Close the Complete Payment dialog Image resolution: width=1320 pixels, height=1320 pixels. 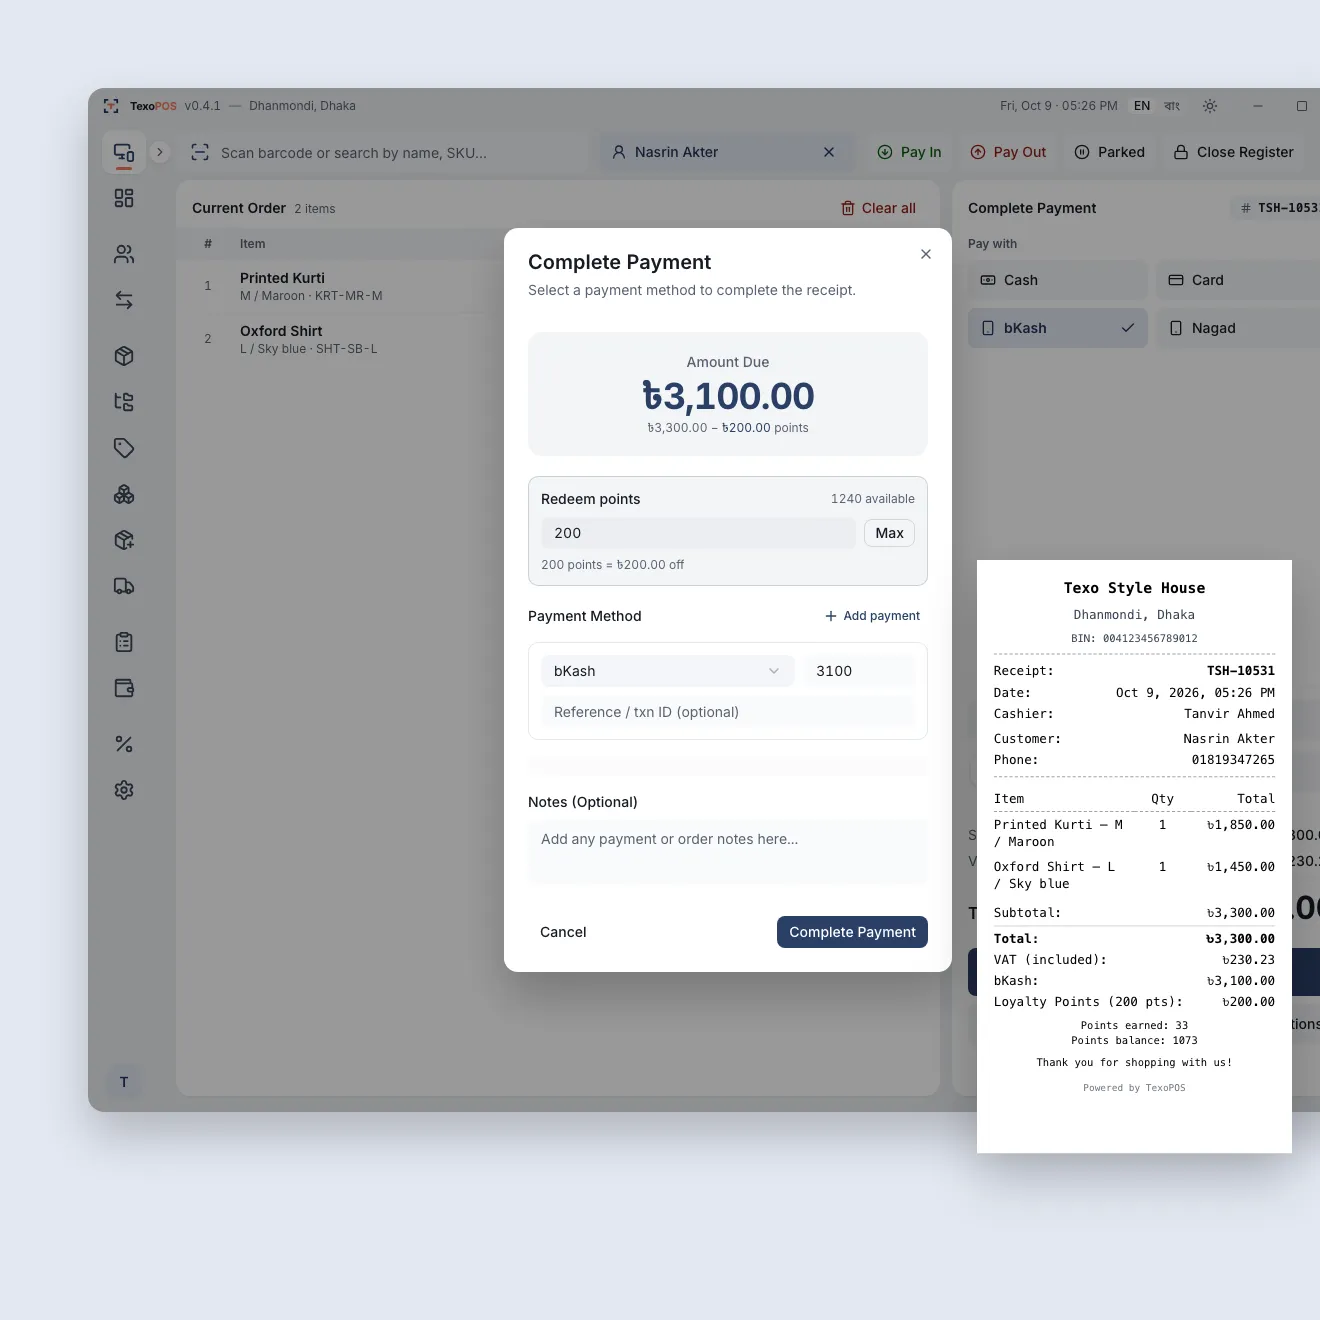tap(926, 254)
